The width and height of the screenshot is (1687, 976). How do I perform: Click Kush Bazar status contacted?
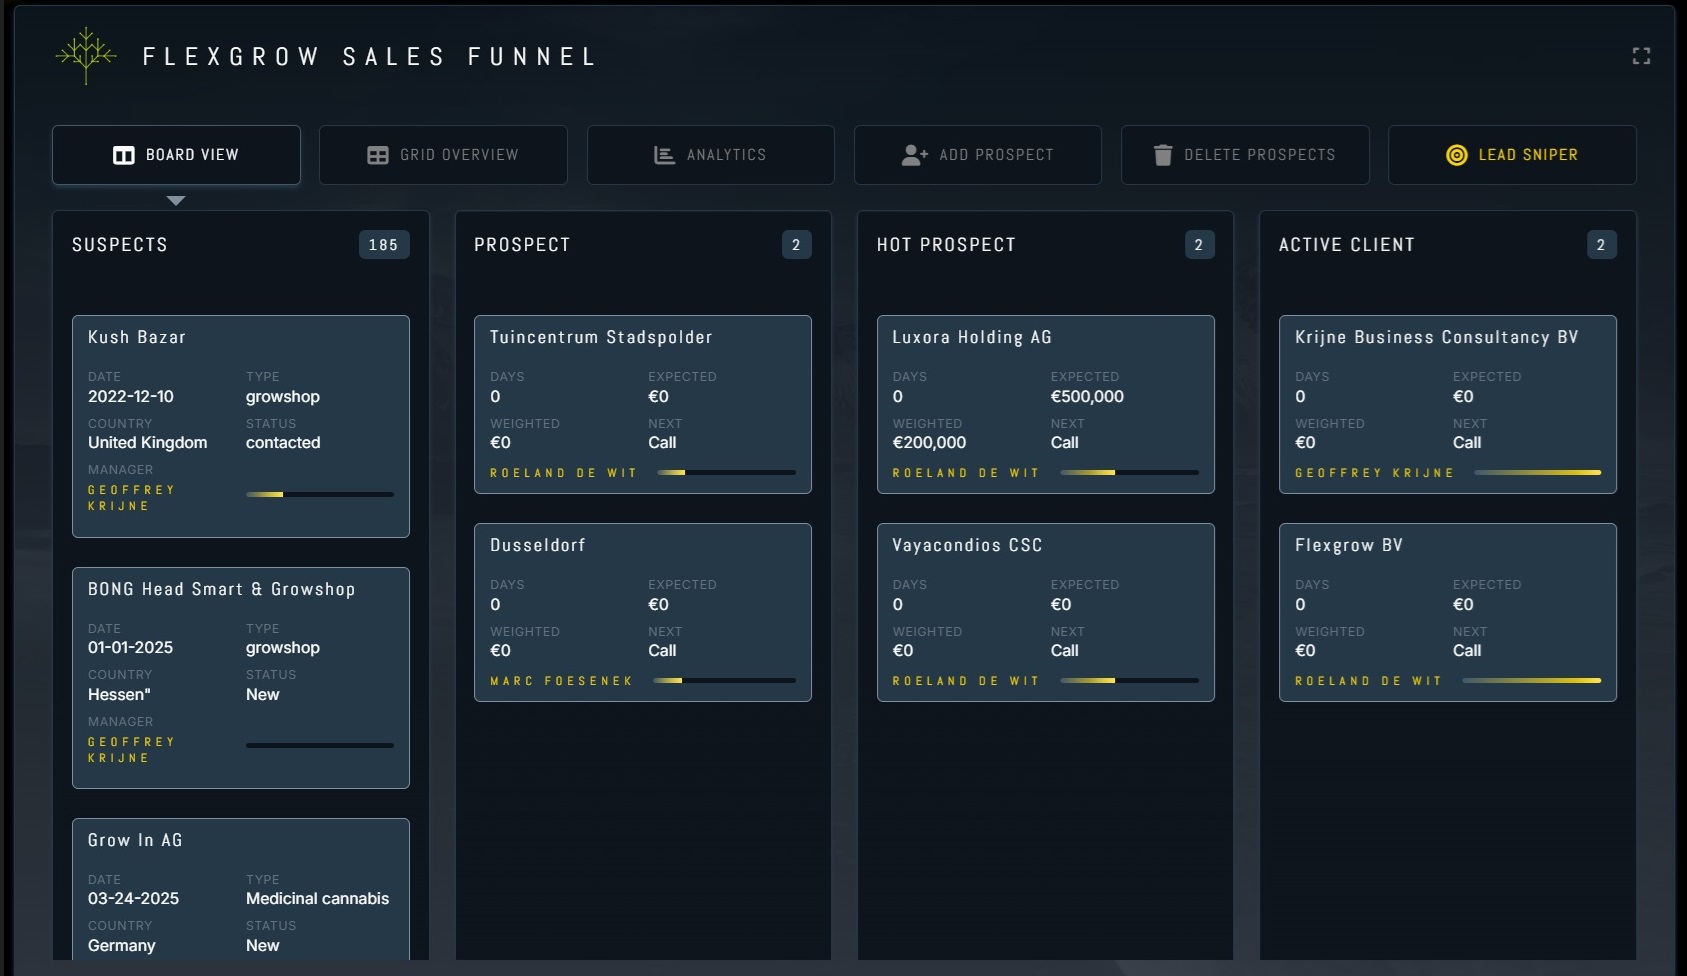[283, 442]
